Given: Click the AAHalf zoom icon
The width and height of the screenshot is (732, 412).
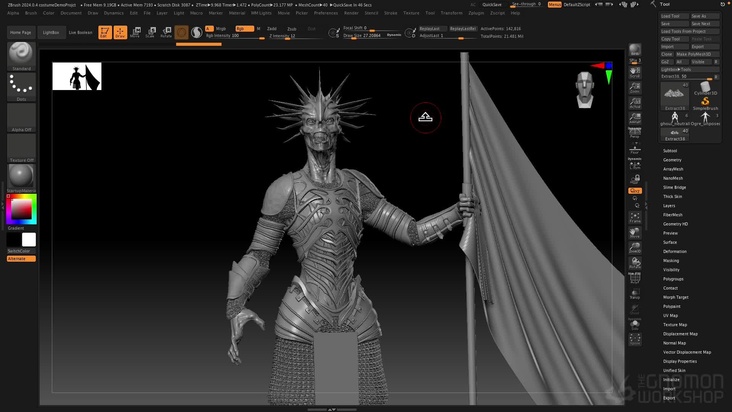Looking at the screenshot, I should pyautogui.click(x=635, y=118).
